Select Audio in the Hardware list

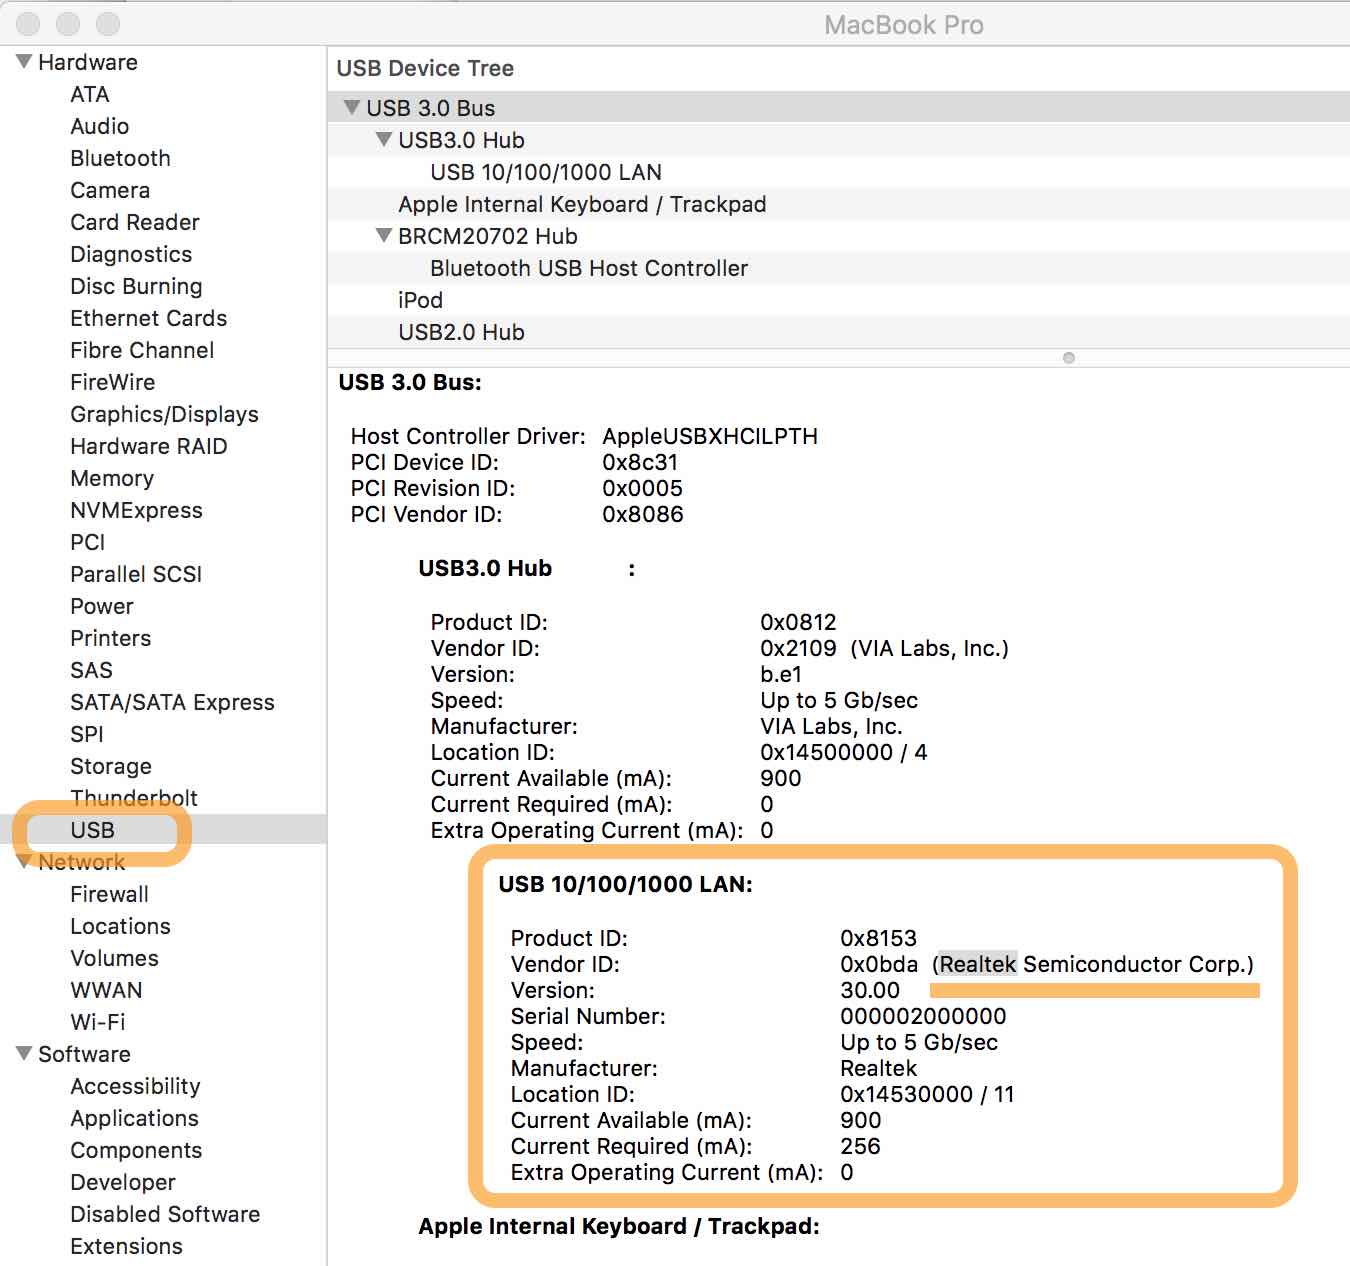tap(99, 126)
